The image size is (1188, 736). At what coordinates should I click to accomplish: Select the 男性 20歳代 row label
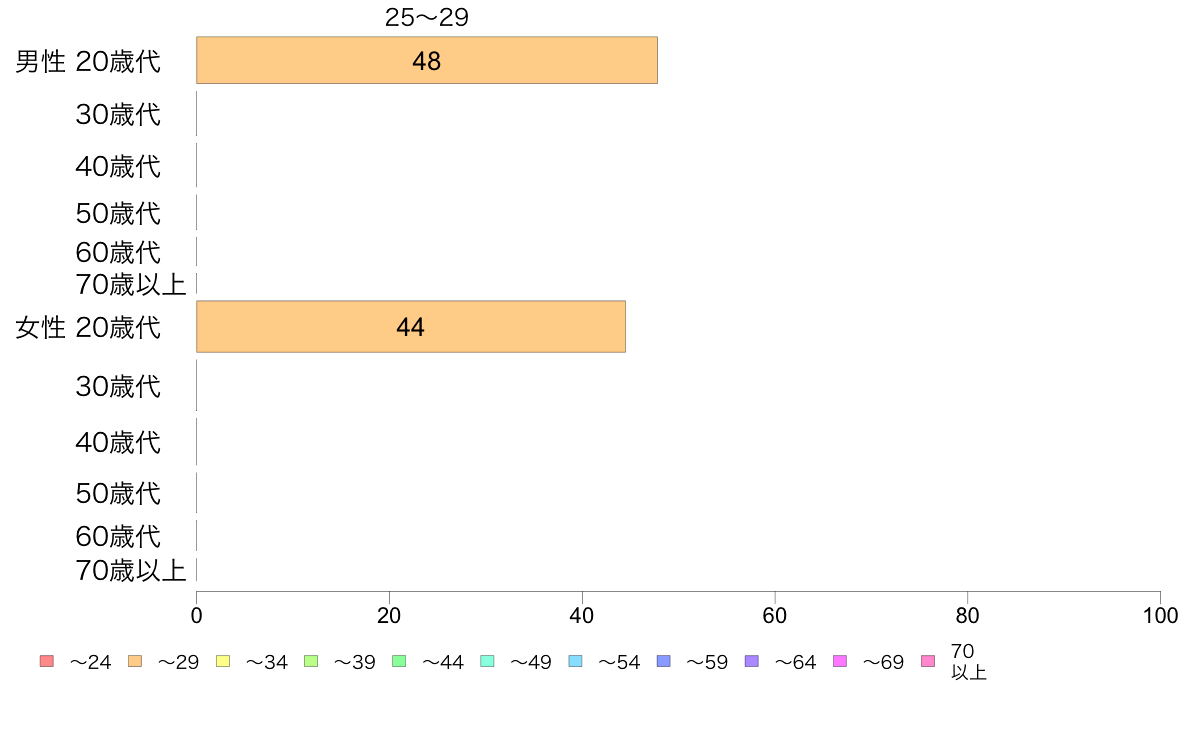pyautogui.click(x=88, y=61)
